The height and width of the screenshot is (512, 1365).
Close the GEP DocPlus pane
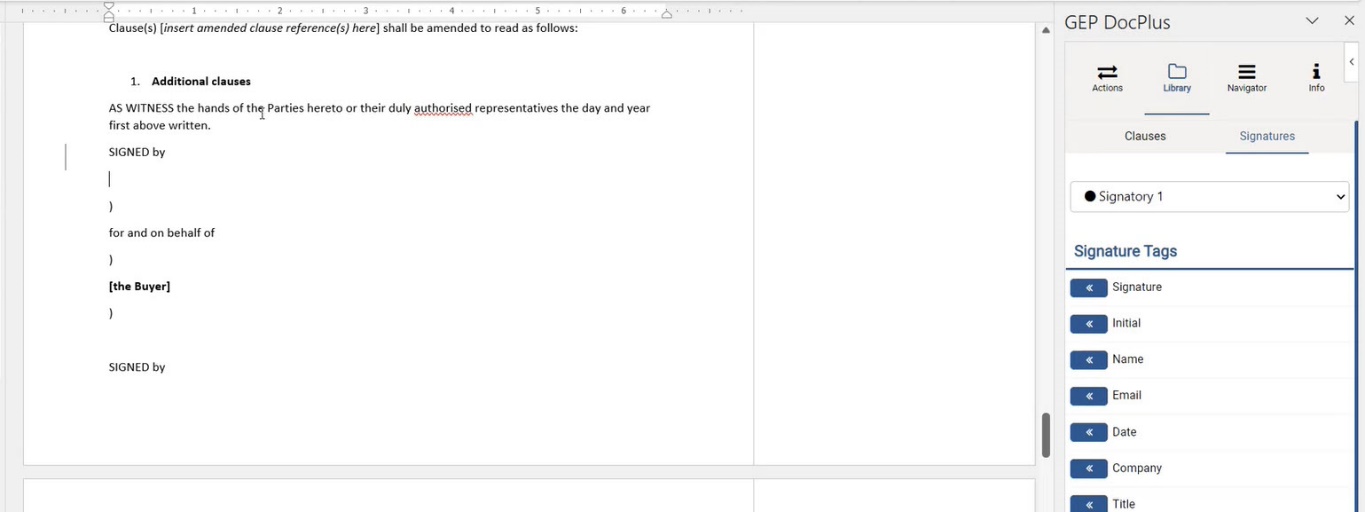(x=1348, y=21)
